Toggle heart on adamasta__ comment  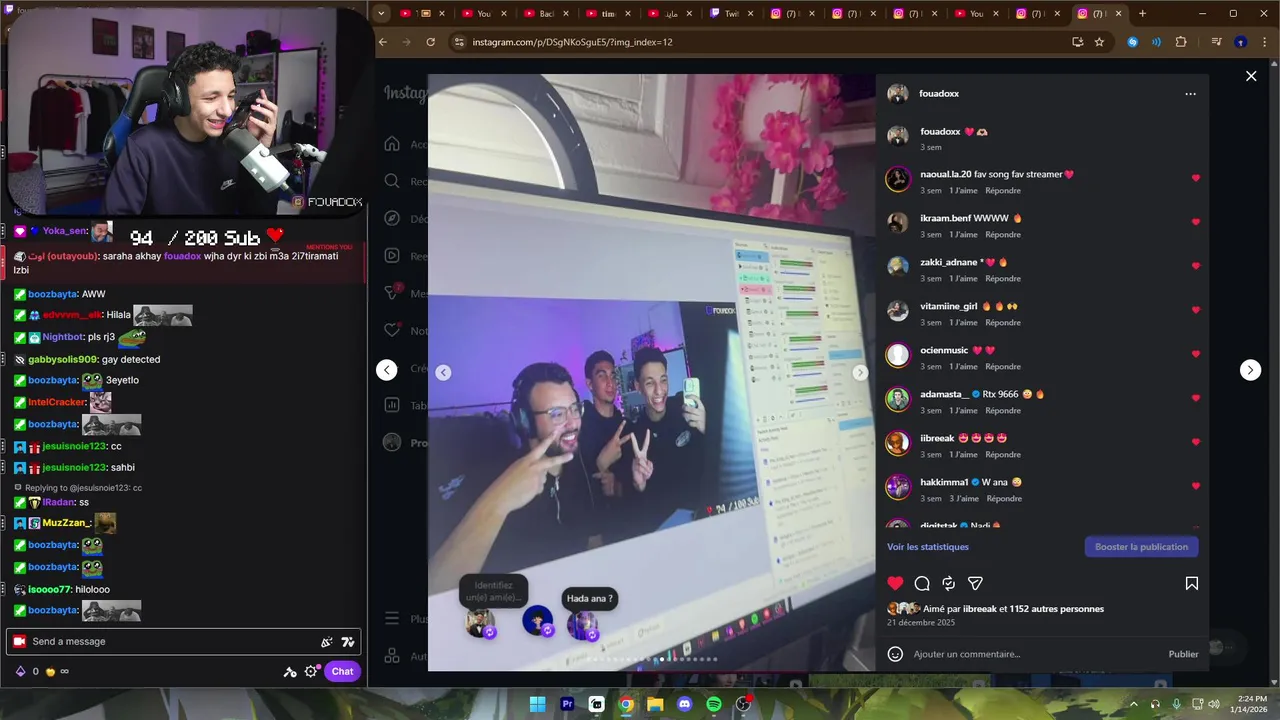1196,398
